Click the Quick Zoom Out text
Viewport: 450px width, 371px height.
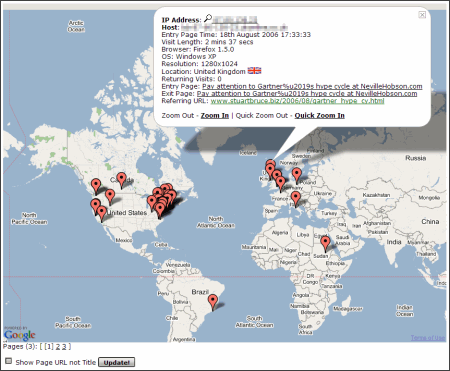pyautogui.click(x=262, y=116)
